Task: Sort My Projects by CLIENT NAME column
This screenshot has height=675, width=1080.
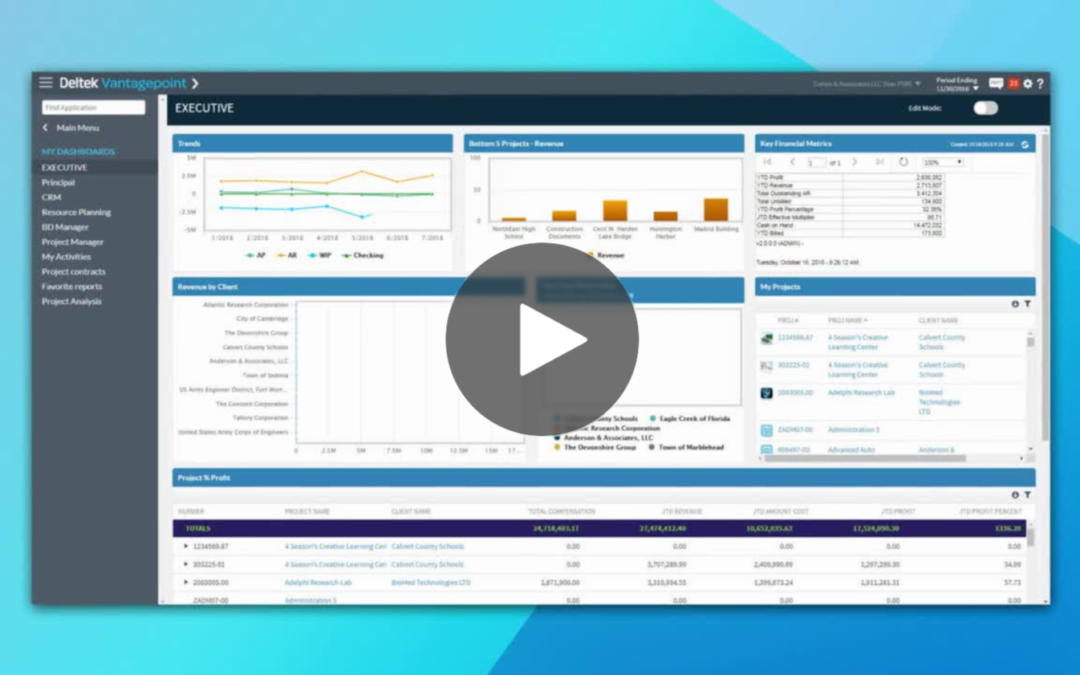Action: [x=938, y=321]
